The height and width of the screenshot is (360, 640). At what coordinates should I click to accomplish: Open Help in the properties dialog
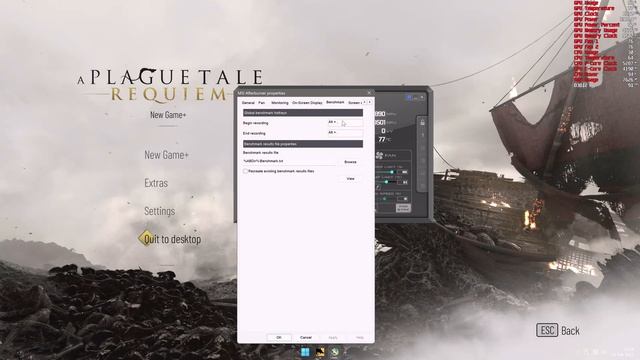coord(360,338)
